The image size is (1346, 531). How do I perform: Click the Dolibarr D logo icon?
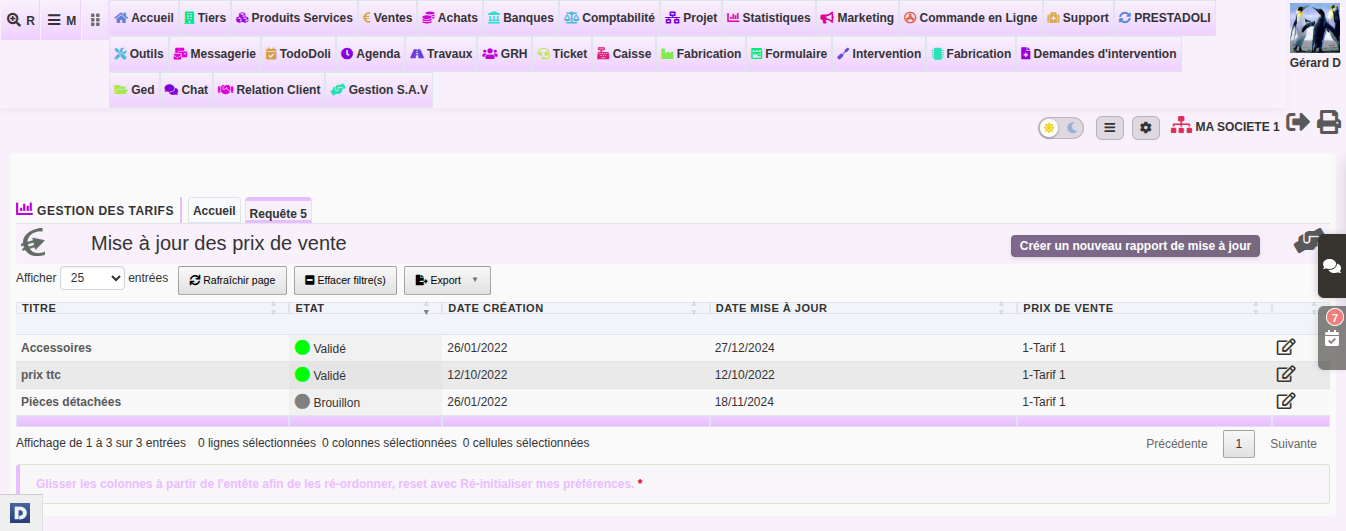[x=21, y=514]
